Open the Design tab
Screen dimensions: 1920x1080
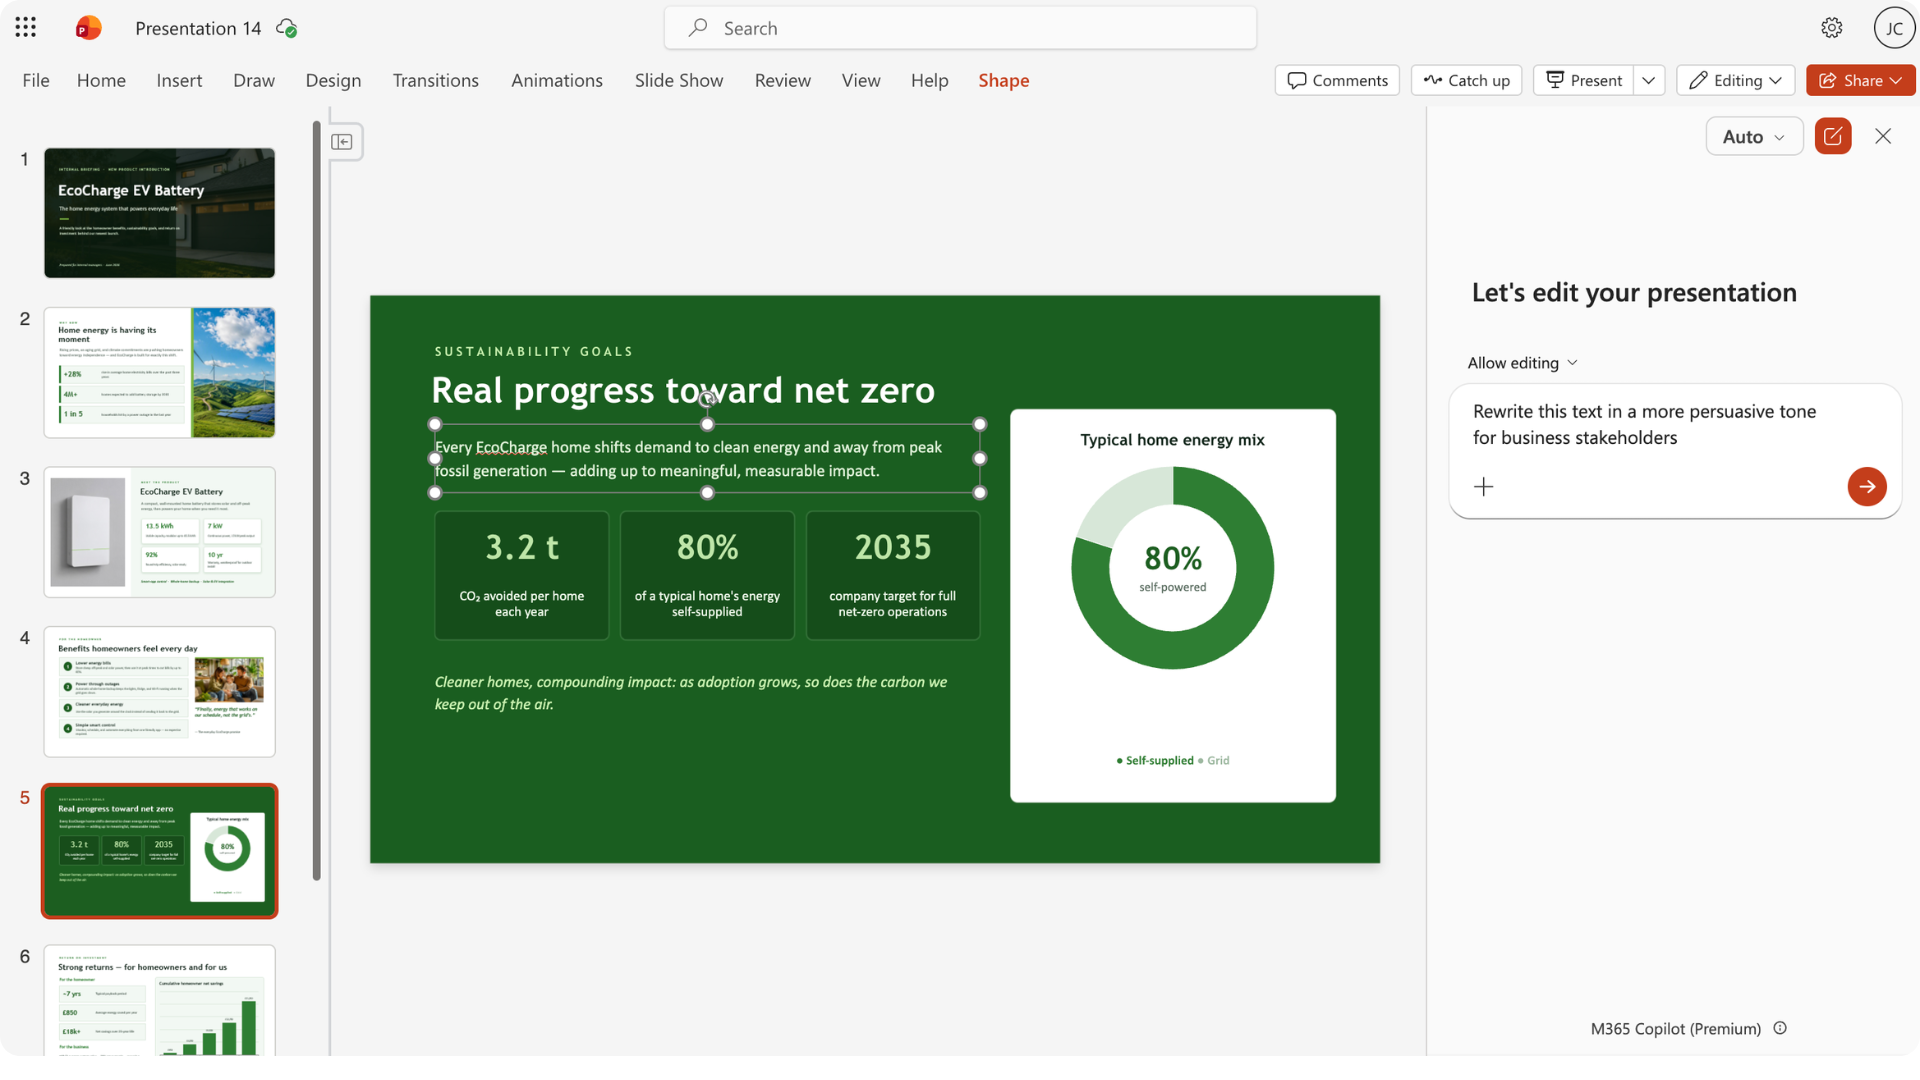tap(333, 80)
